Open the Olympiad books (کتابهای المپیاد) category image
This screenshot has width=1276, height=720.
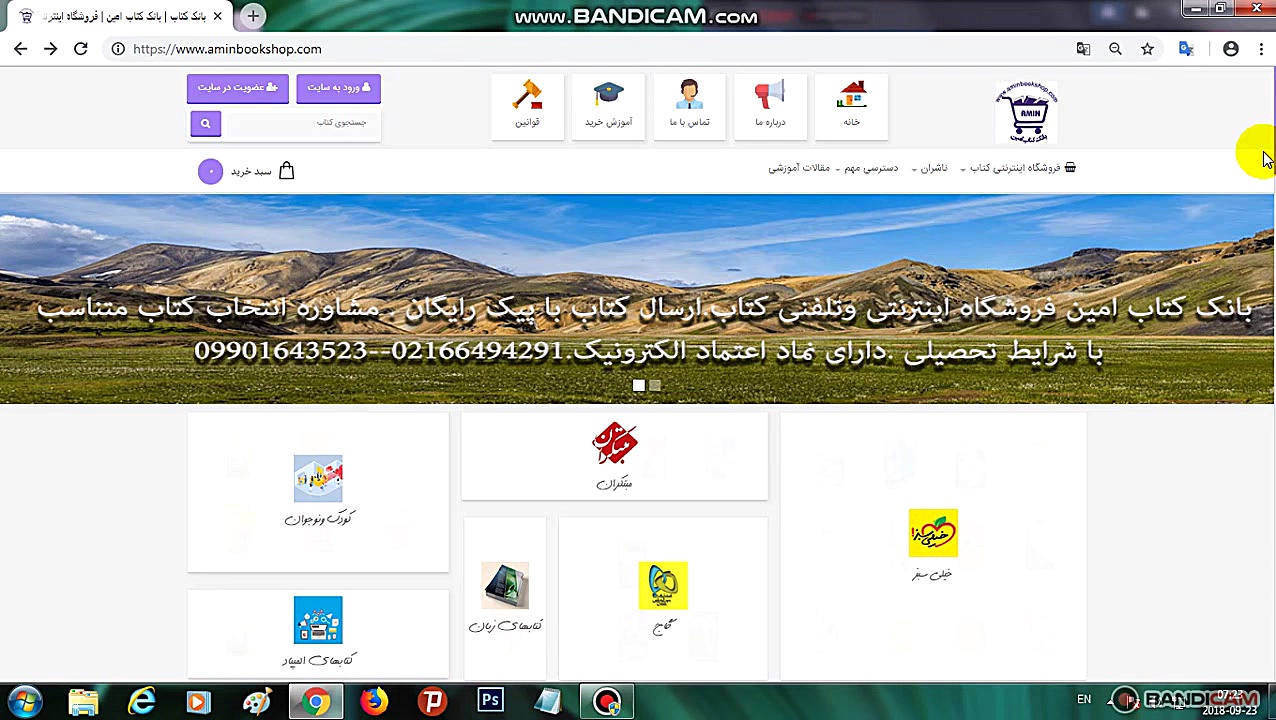pos(318,620)
